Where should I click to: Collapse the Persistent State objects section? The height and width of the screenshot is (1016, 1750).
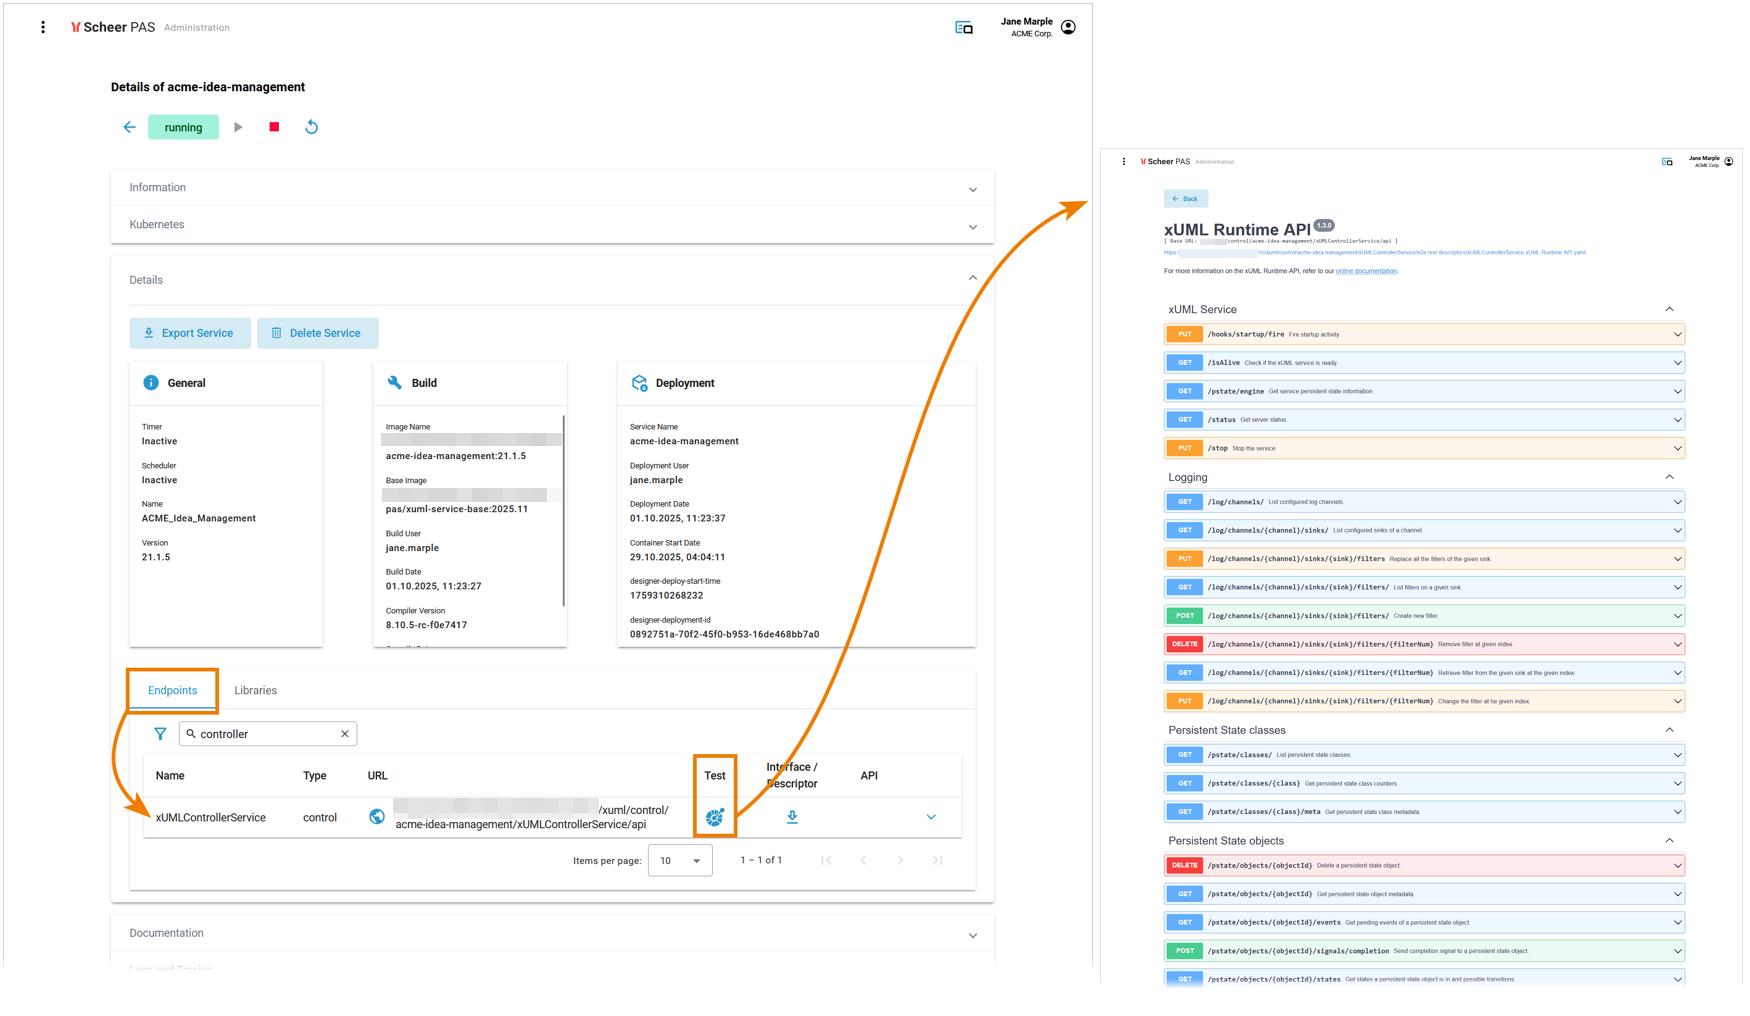(x=1669, y=841)
